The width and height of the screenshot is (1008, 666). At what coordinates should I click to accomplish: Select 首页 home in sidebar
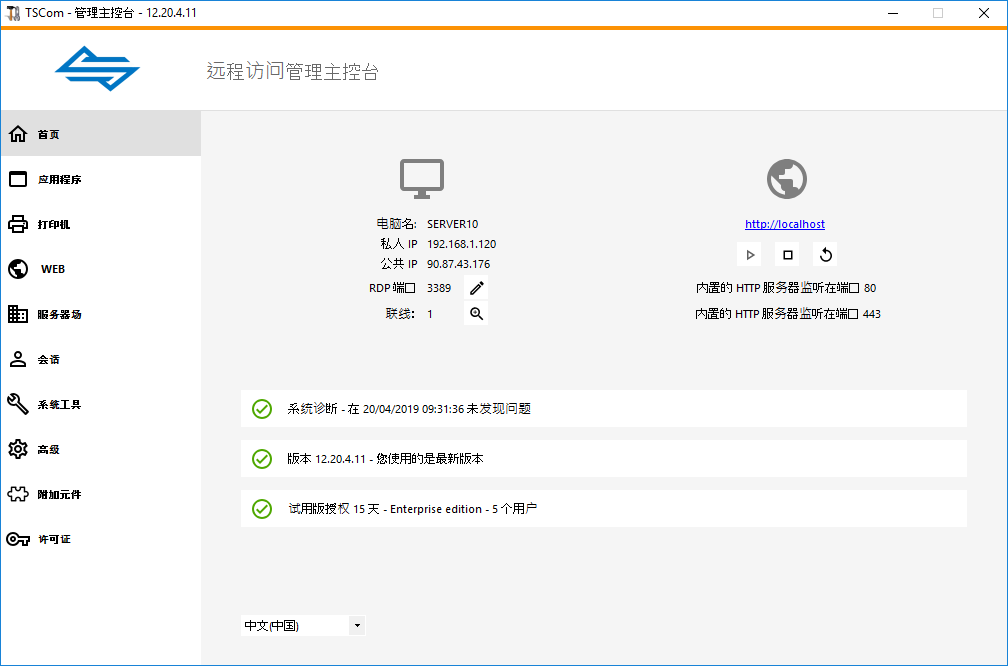click(100, 134)
